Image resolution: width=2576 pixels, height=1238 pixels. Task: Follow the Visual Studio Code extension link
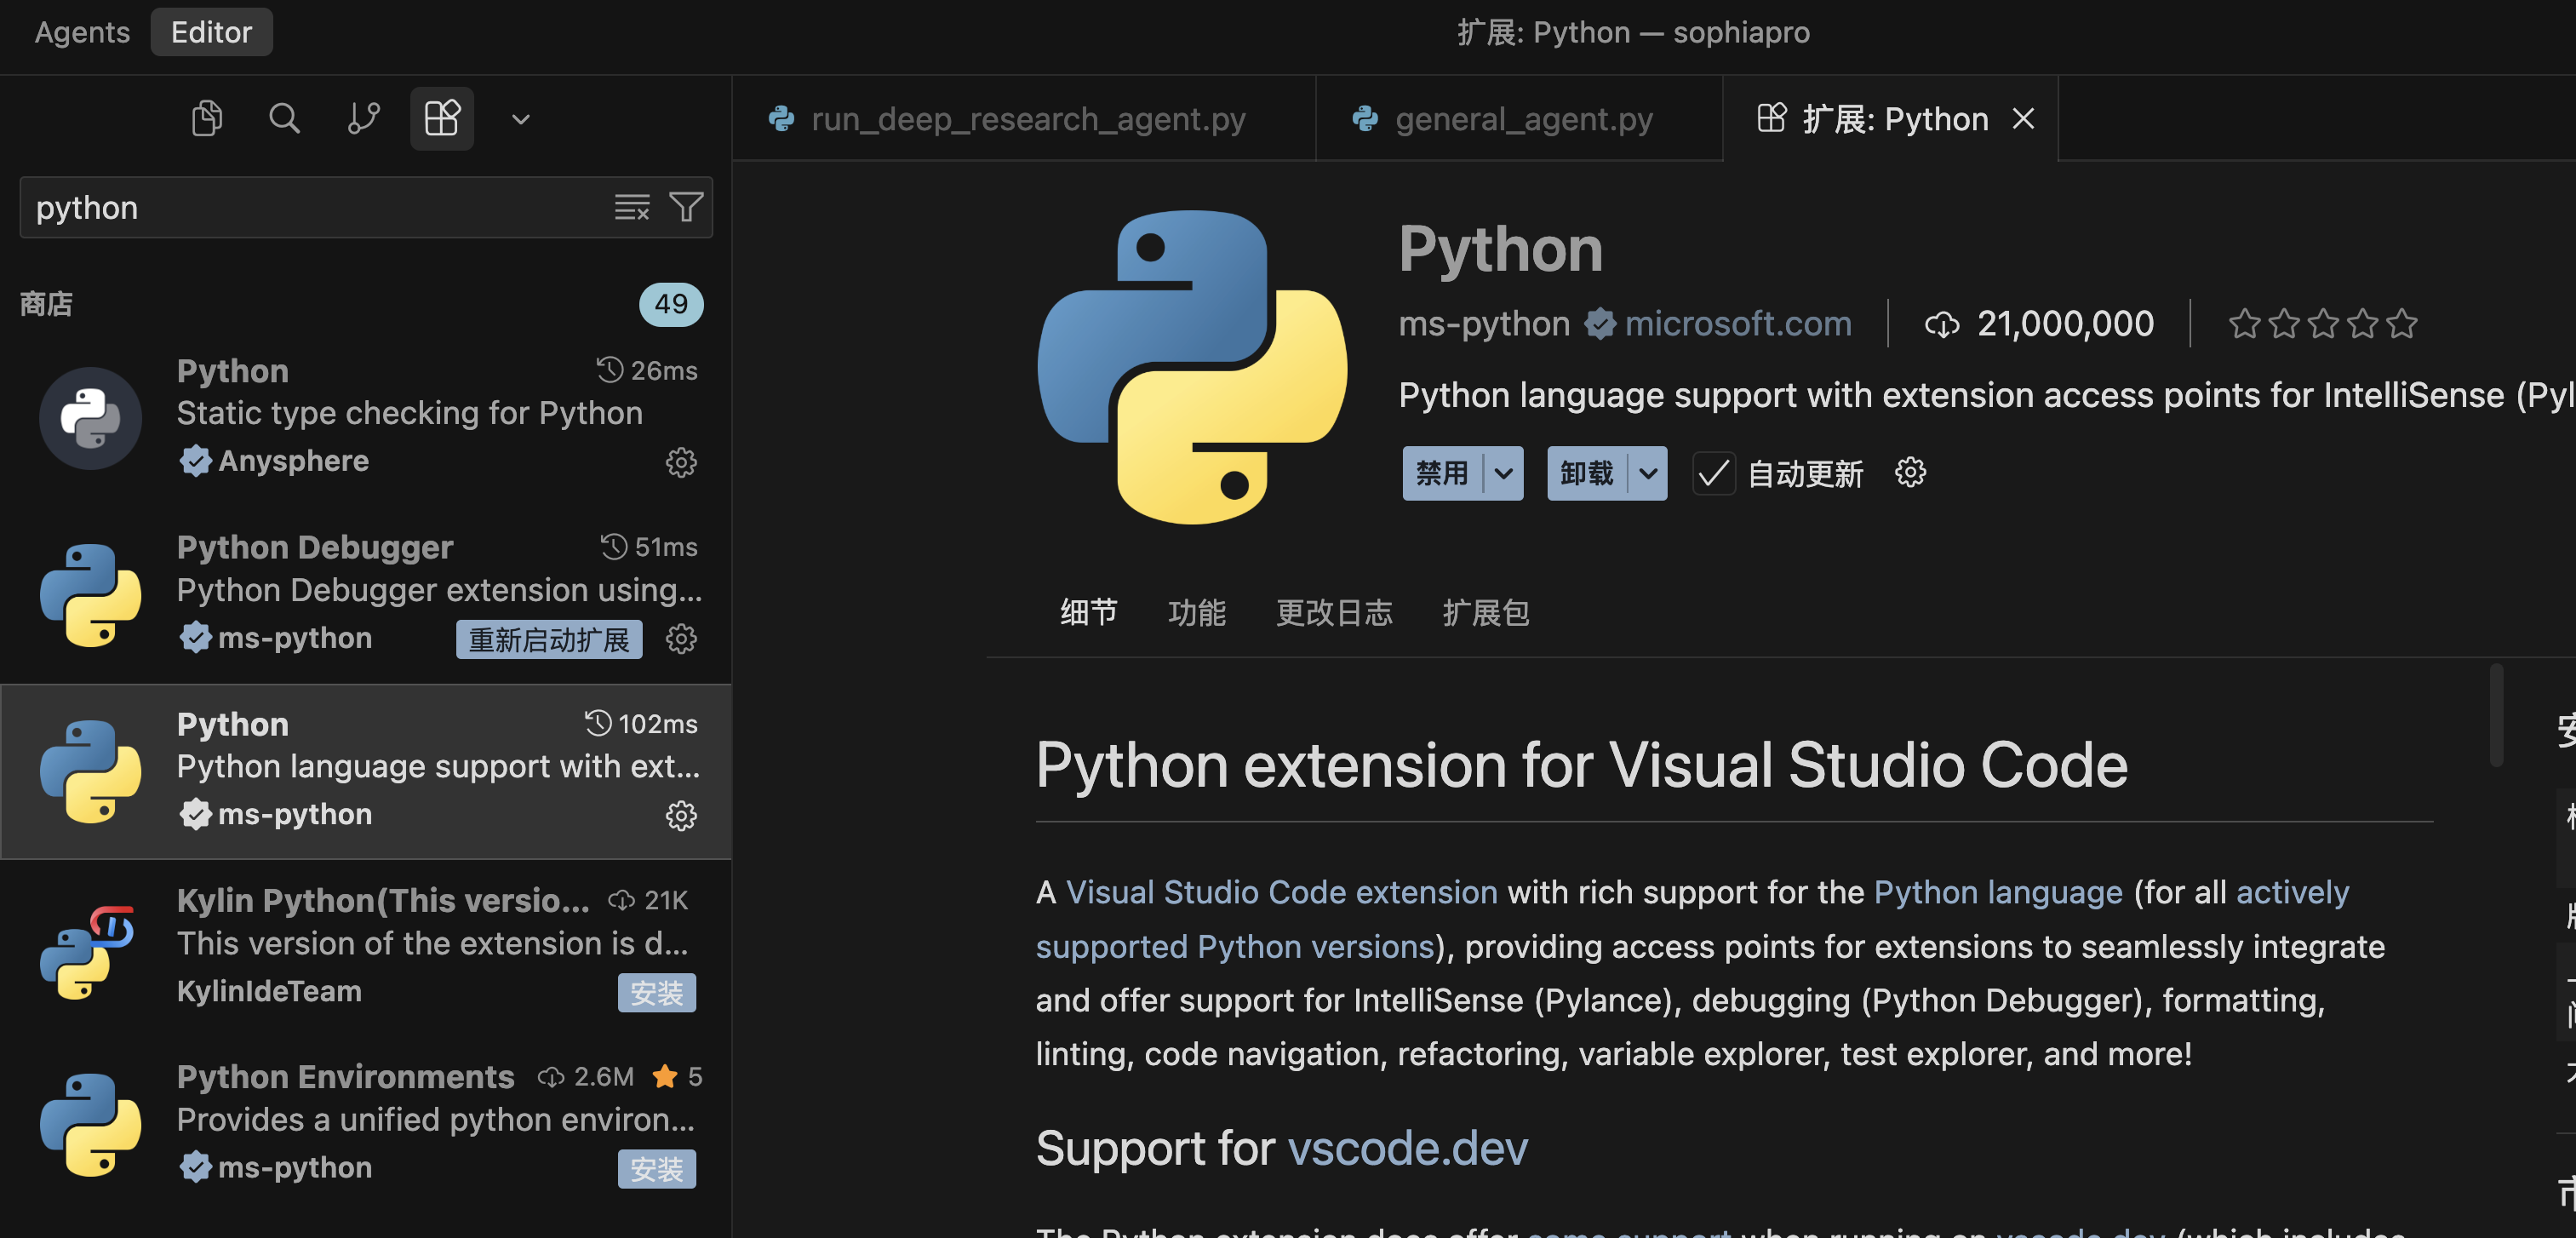click(x=1282, y=892)
